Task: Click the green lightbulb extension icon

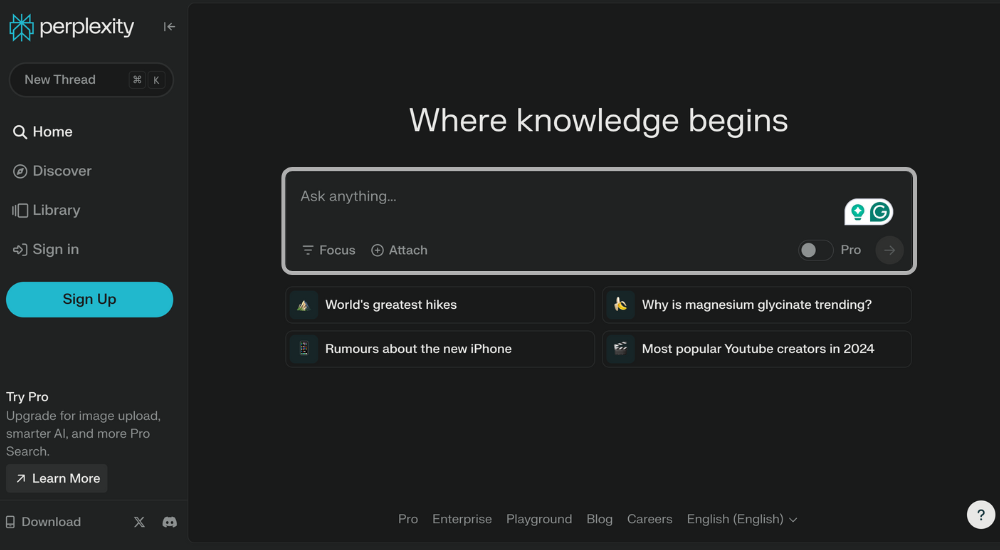Action: point(858,212)
